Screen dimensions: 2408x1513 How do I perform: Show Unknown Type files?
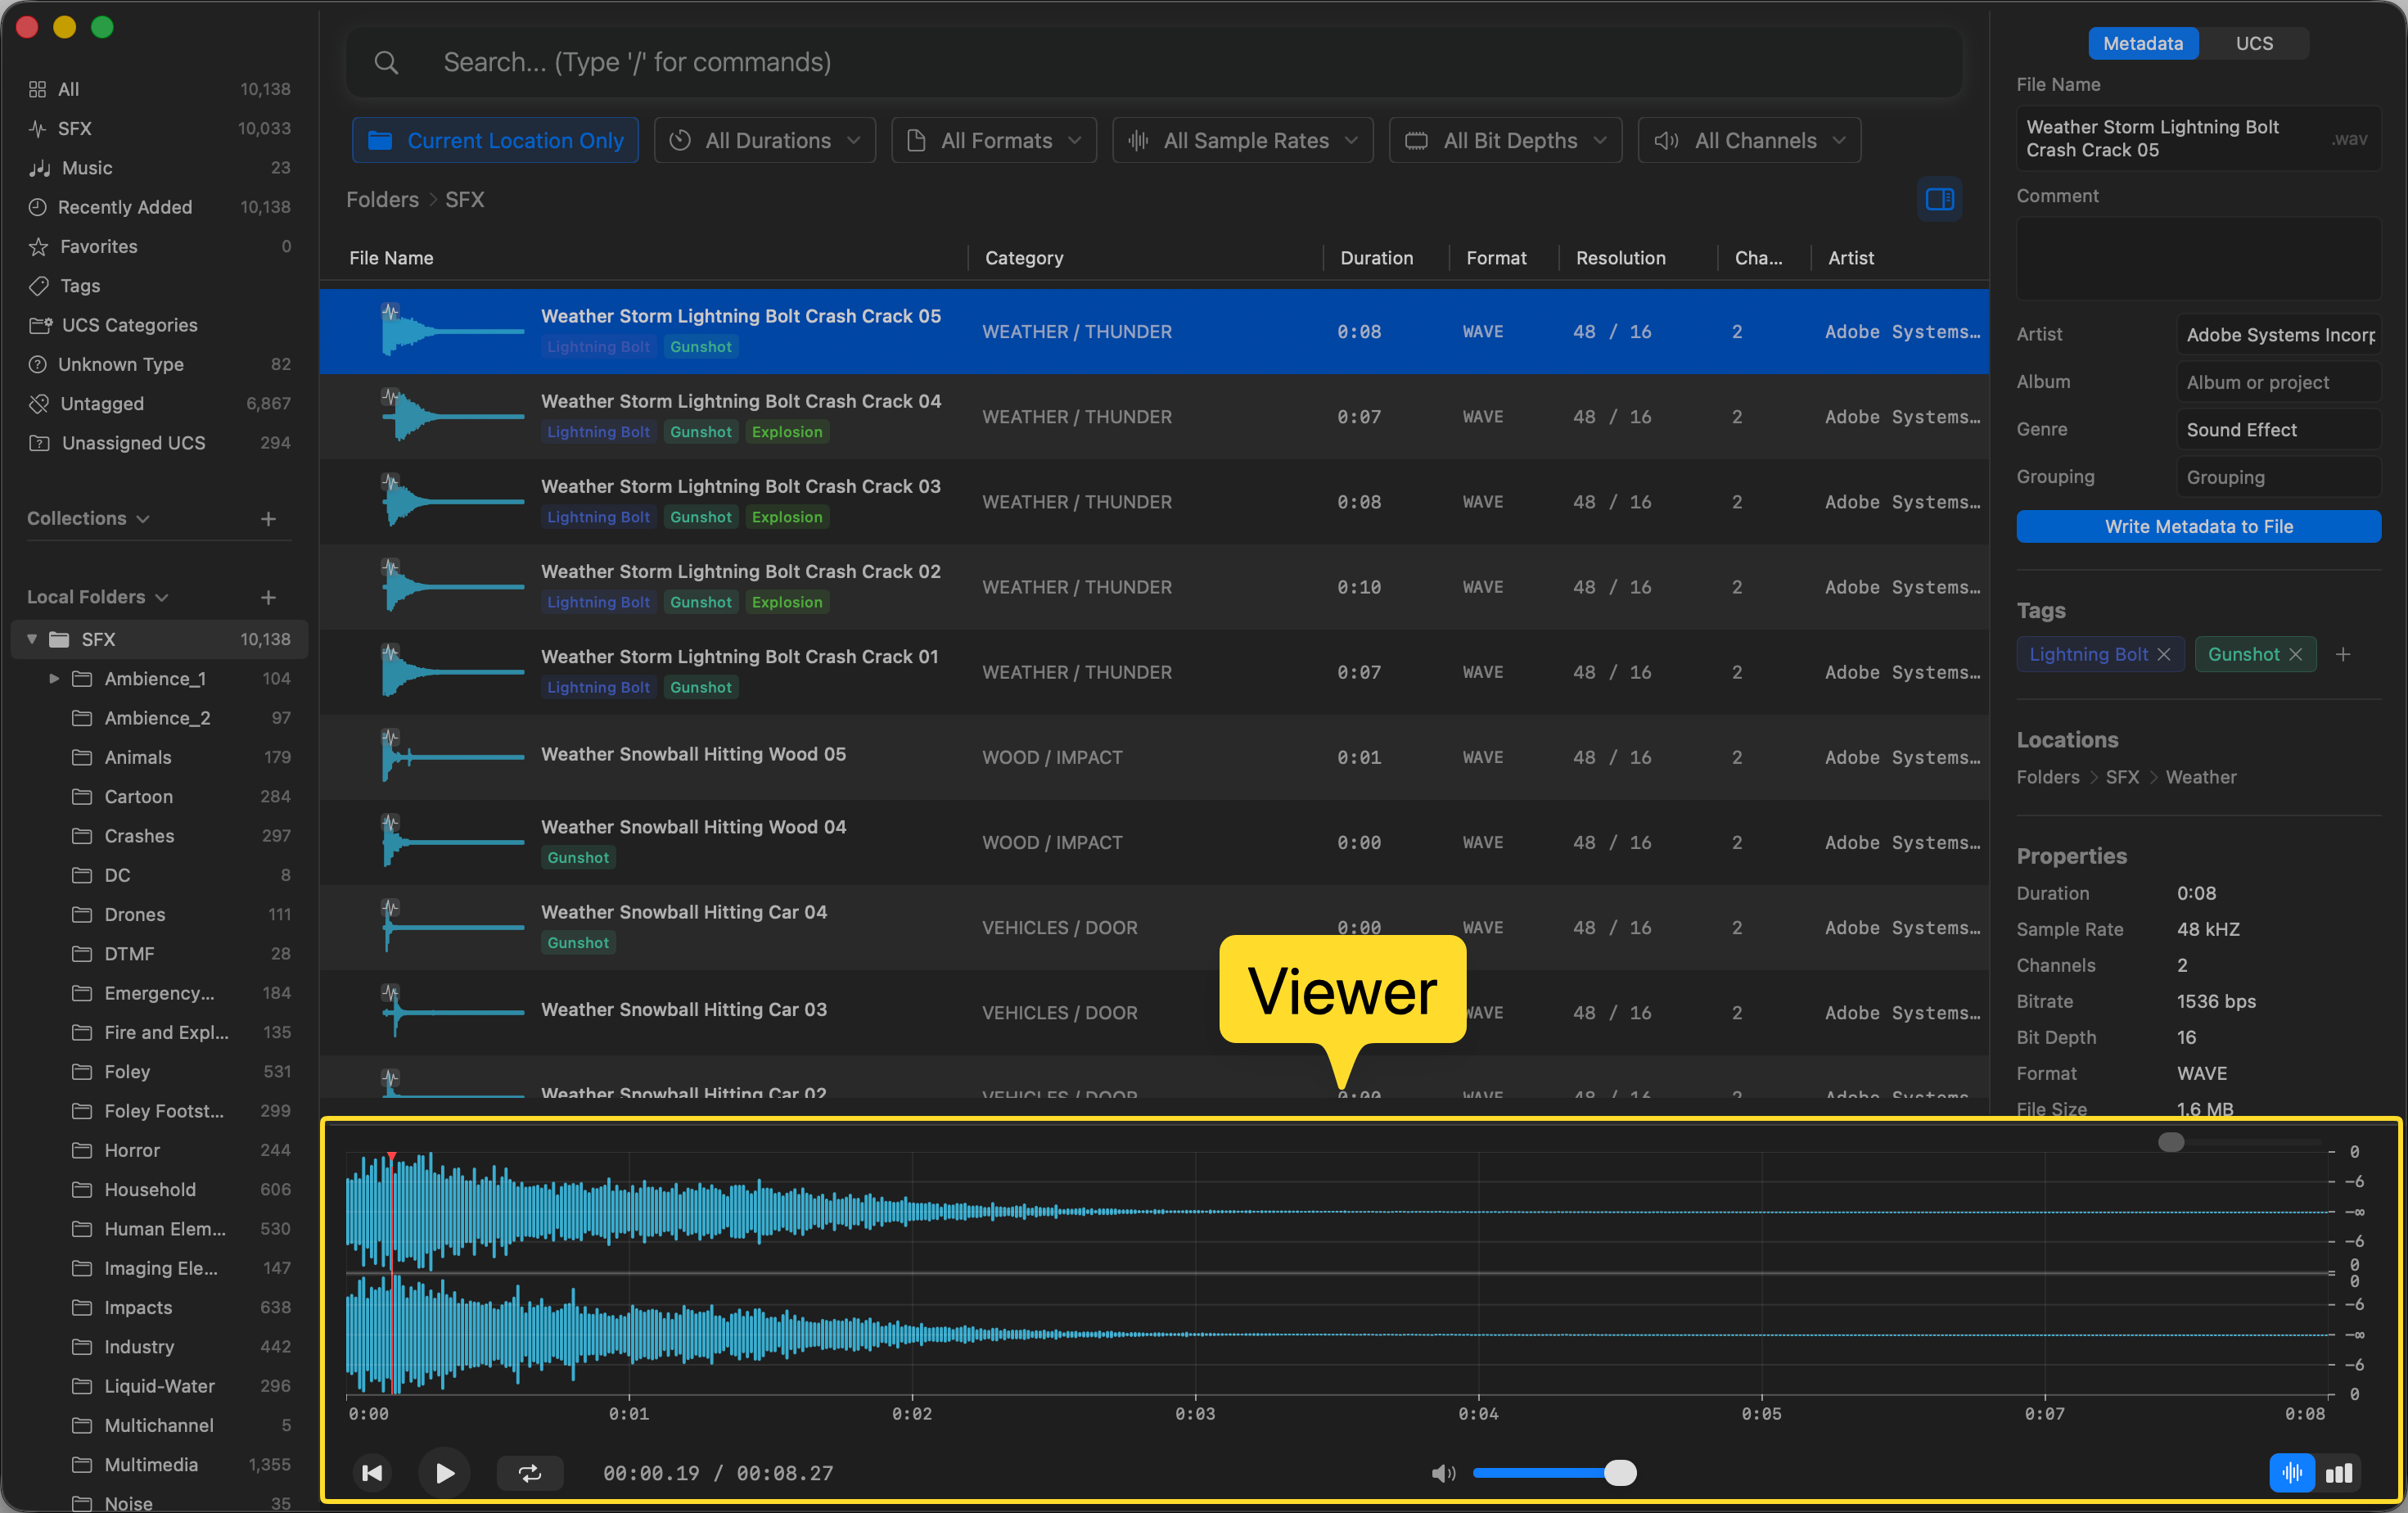[160, 364]
